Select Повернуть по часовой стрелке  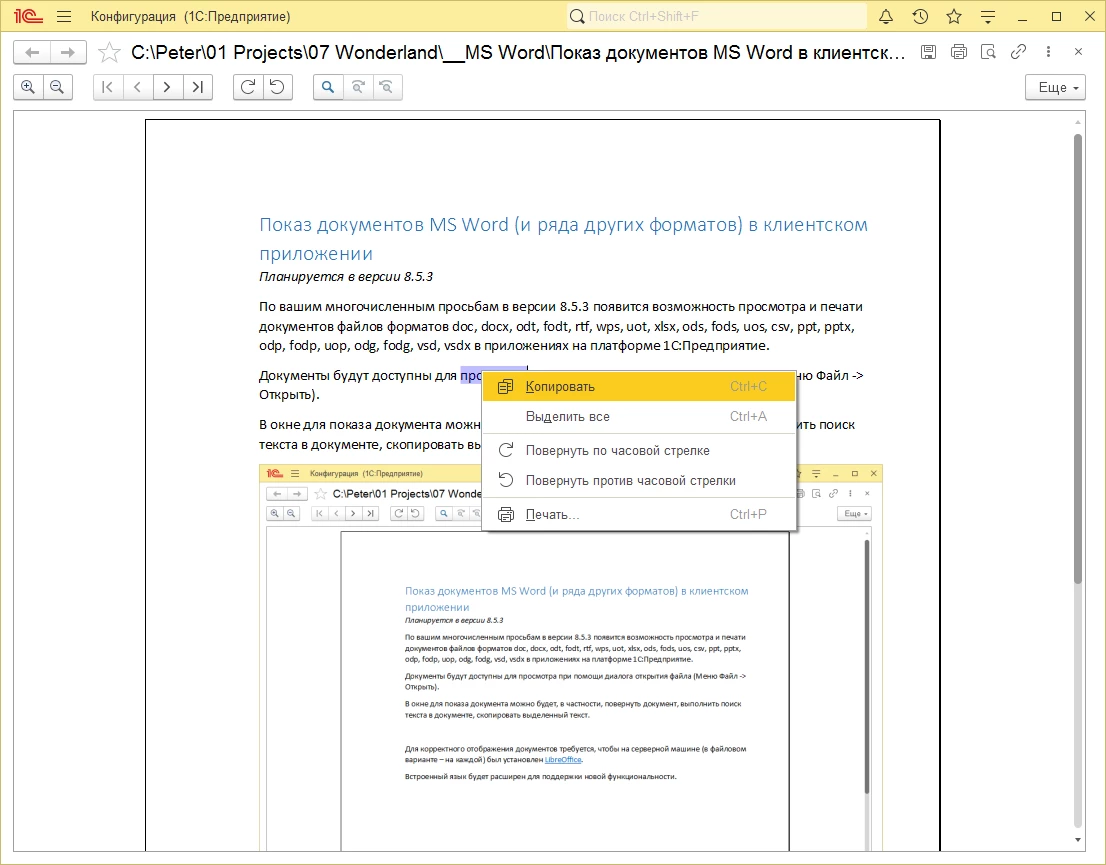(x=639, y=450)
